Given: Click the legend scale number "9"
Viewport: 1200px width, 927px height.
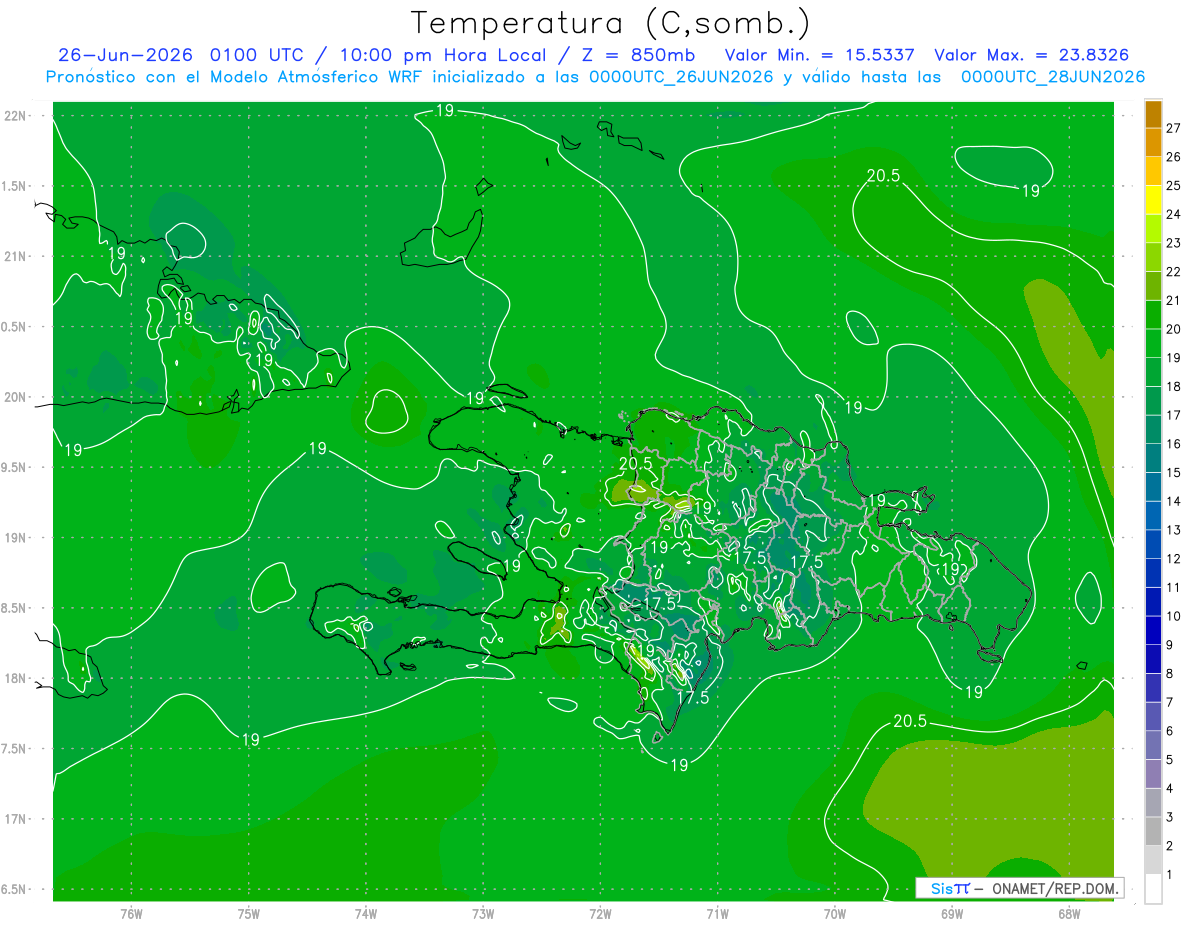Looking at the screenshot, I should pyautogui.click(x=1170, y=645).
